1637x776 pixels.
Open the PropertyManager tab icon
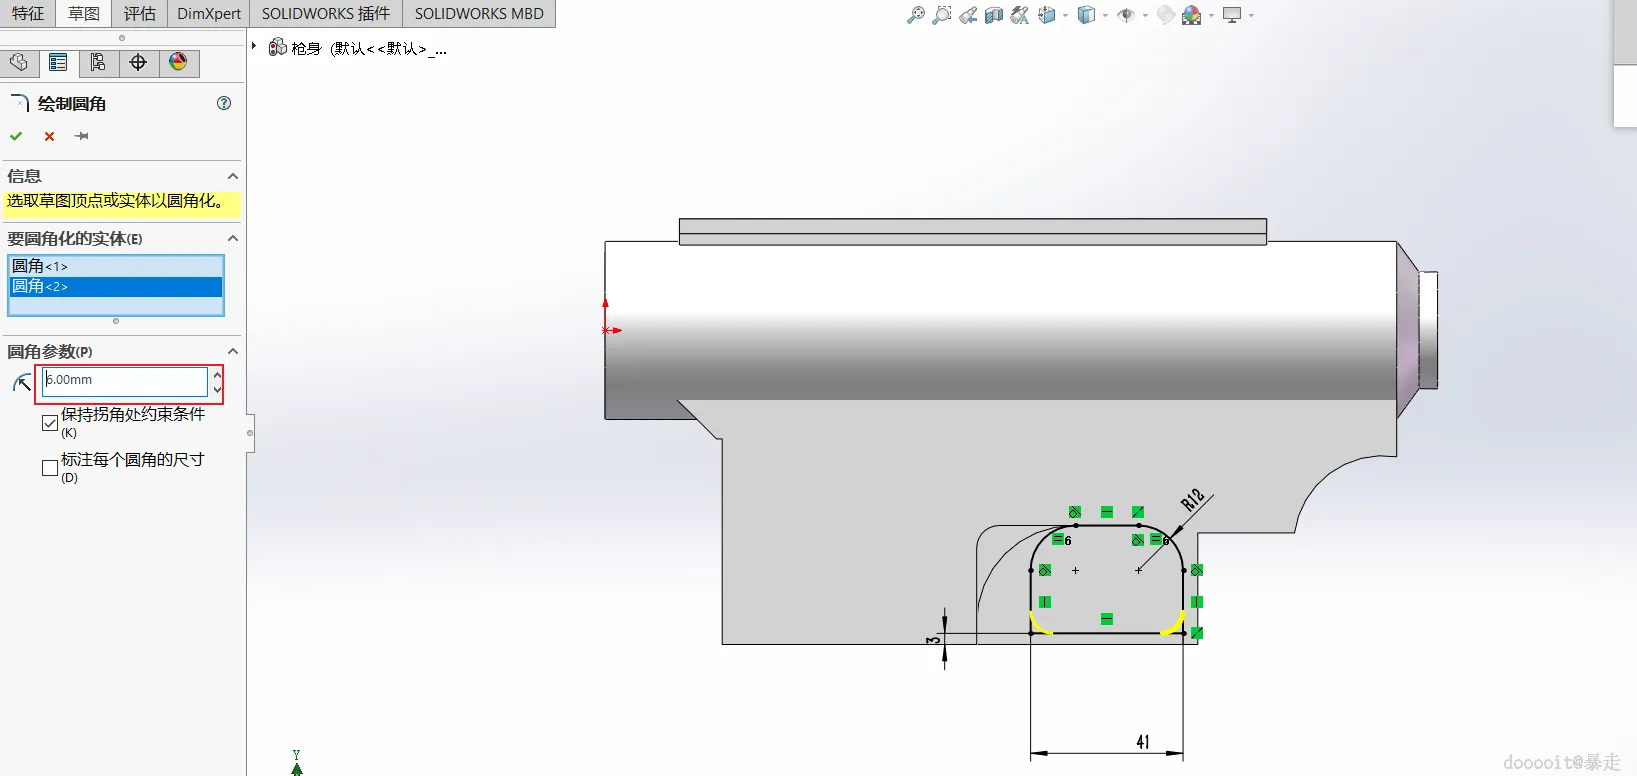pos(58,63)
